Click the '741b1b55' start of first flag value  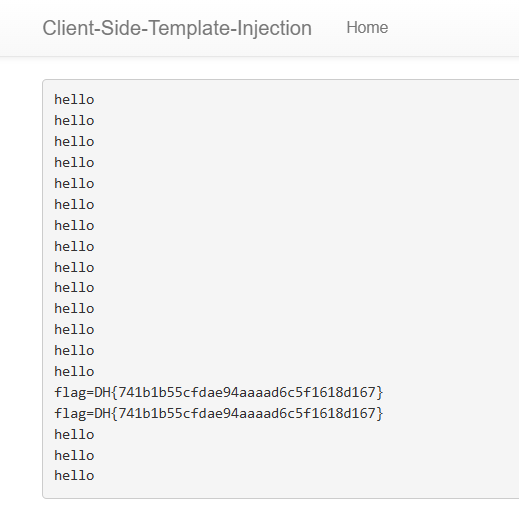click(151, 392)
